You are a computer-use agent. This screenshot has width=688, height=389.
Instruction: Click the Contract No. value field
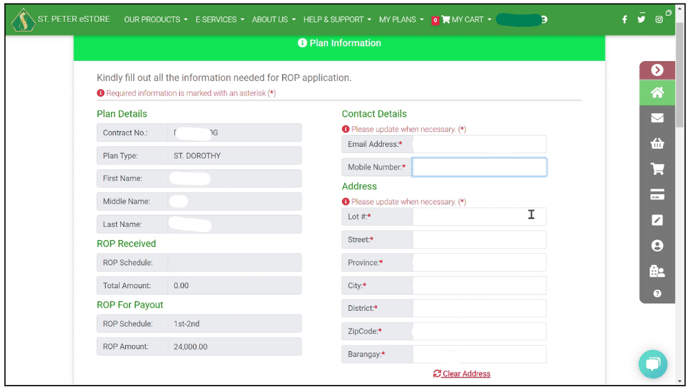pyautogui.click(x=234, y=132)
